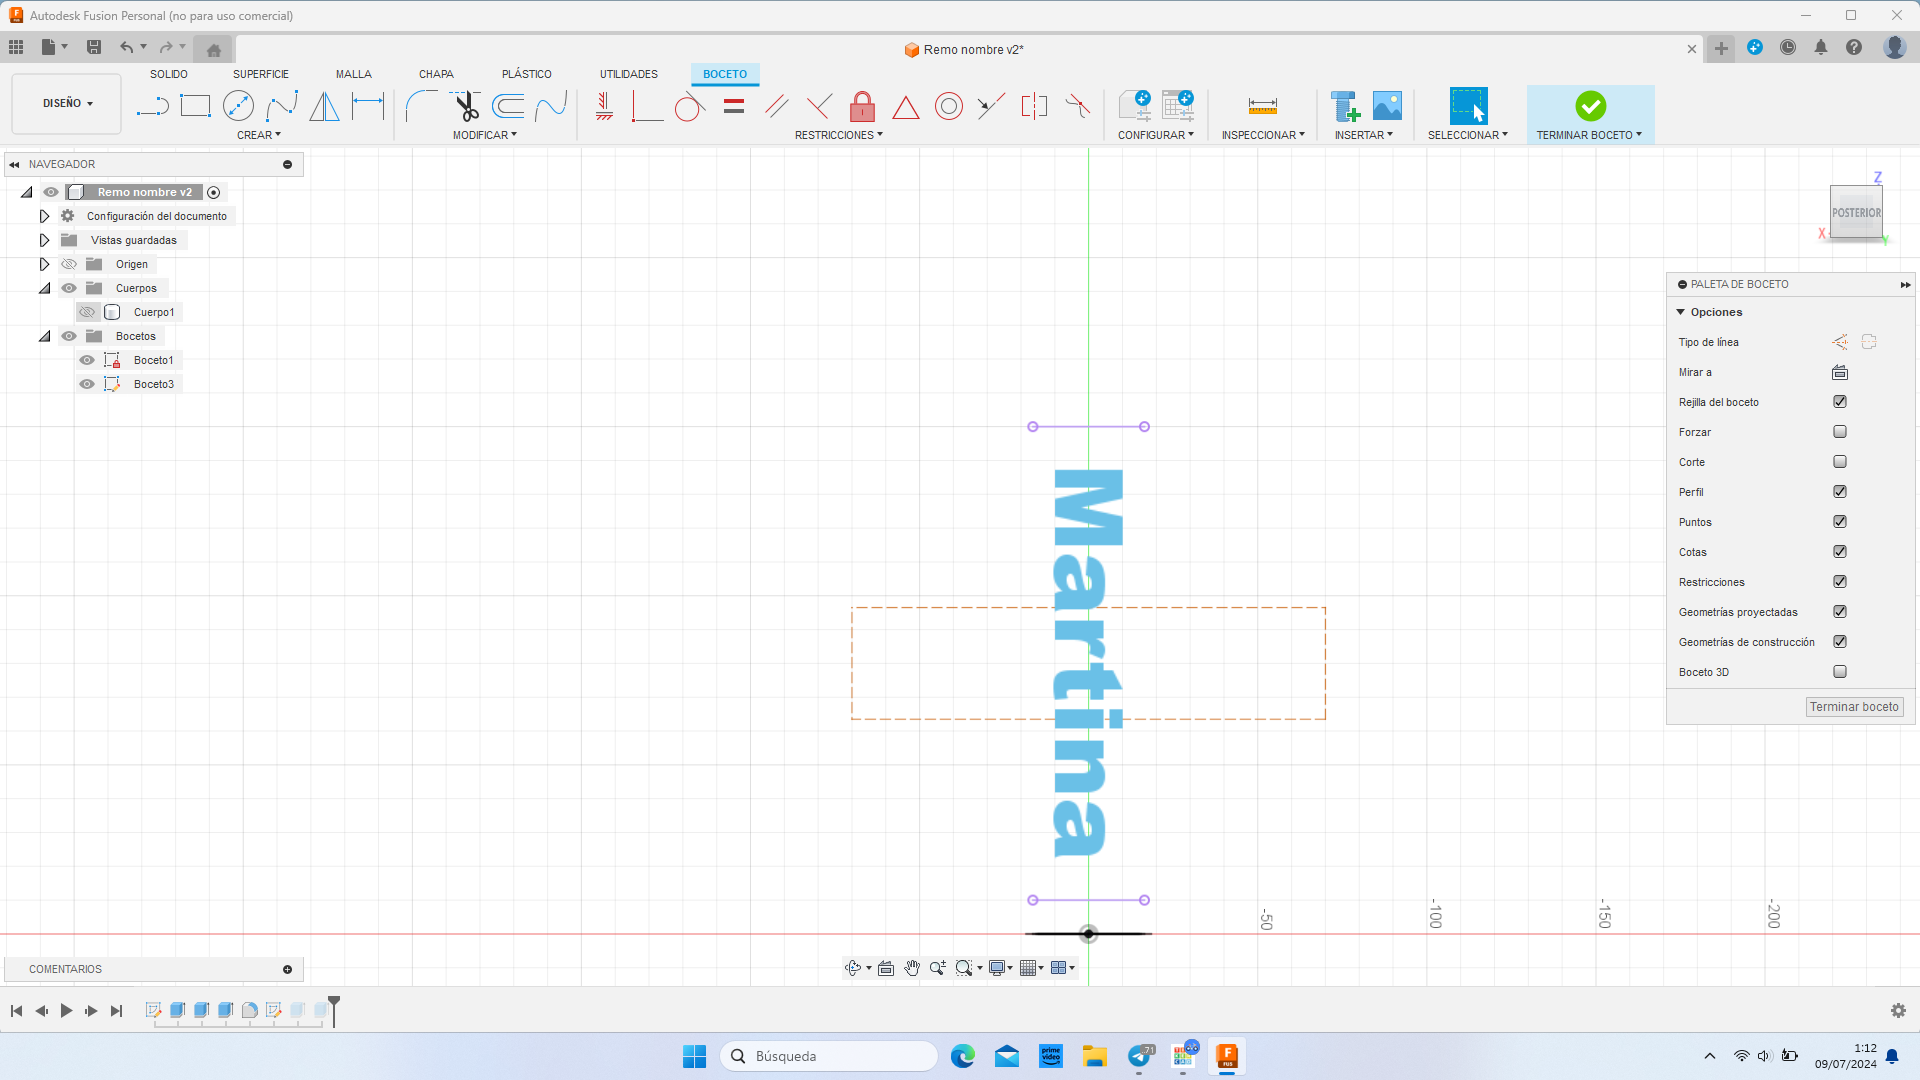Select the Offset tool
Image resolution: width=1920 pixels, height=1080 pixels.
pyautogui.click(x=508, y=106)
